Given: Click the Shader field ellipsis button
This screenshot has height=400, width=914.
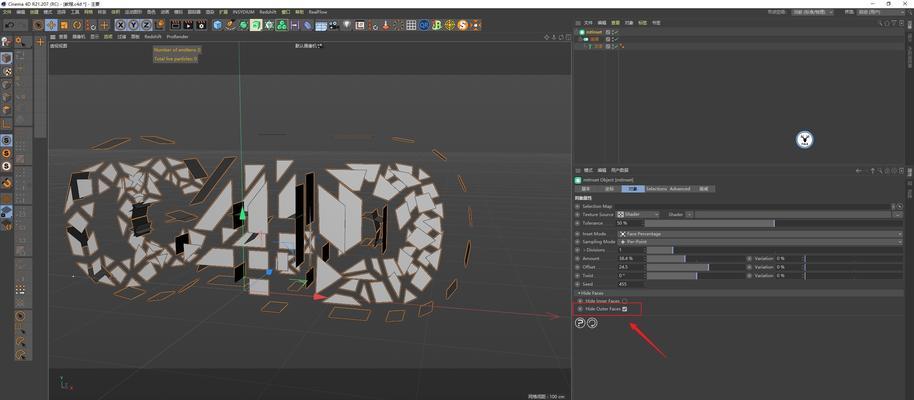Looking at the screenshot, I should [898, 215].
